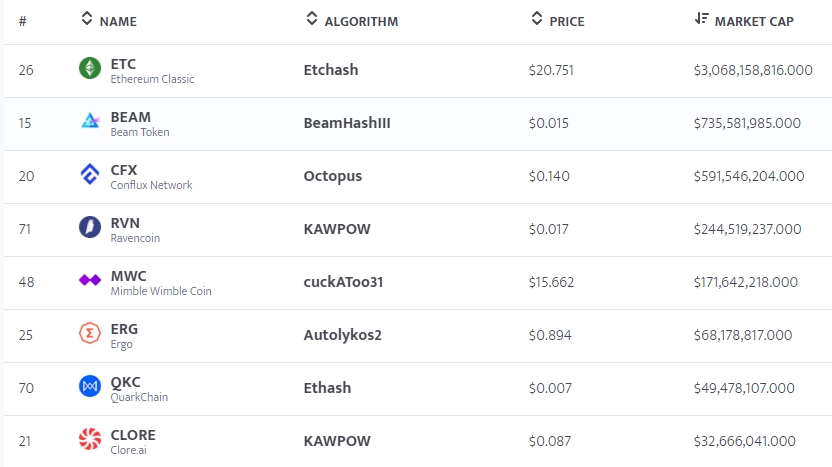Viewport: 832px width, 467px height.
Task: Open the ETC coin name link
Action: click(x=123, y=64)
